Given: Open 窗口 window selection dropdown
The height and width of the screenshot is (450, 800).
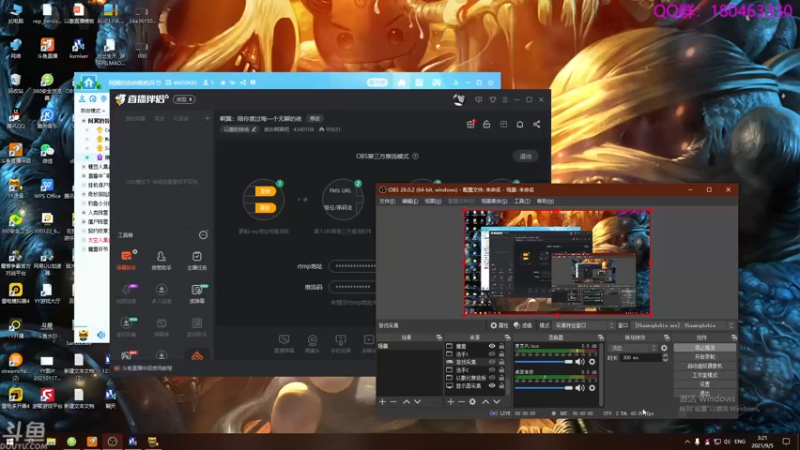Looking at the screenshot, I should [x=683, y=325].
